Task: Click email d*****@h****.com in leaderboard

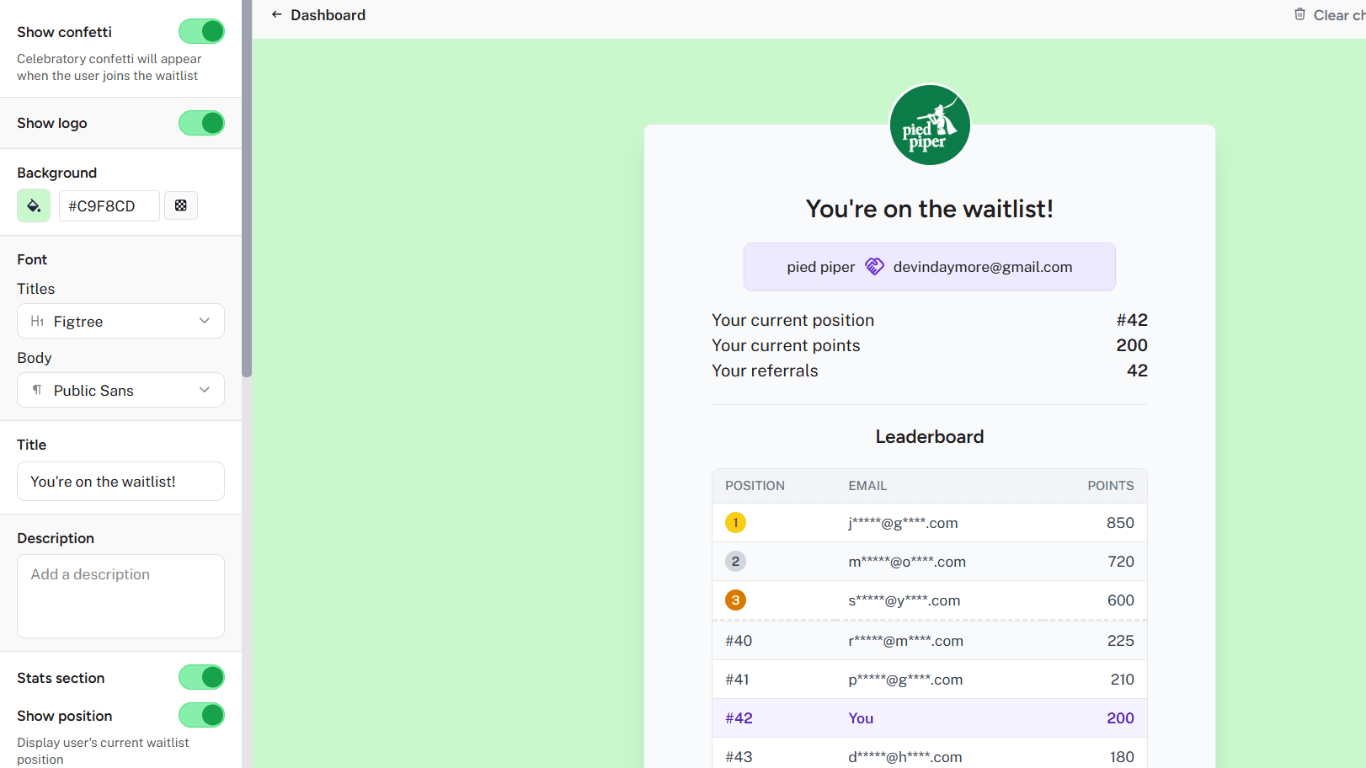Action: pyautogui.click(x=905, y=757)
